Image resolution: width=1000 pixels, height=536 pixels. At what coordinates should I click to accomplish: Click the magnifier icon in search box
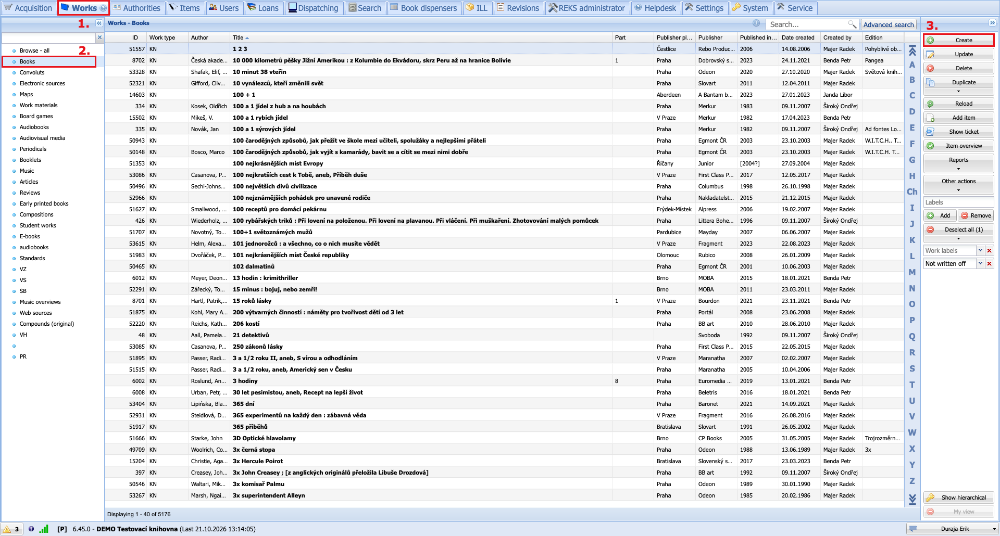(851, 24)
